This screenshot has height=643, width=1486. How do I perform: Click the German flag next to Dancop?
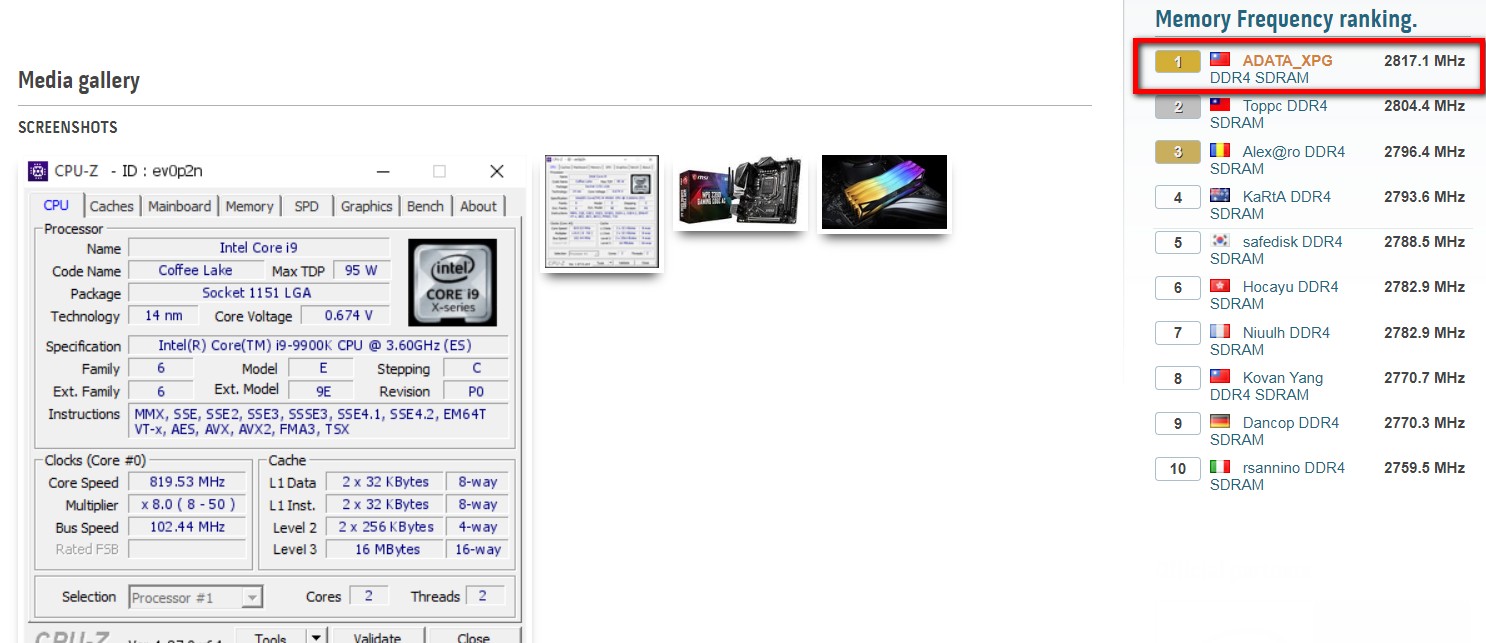coord(1220,422)
